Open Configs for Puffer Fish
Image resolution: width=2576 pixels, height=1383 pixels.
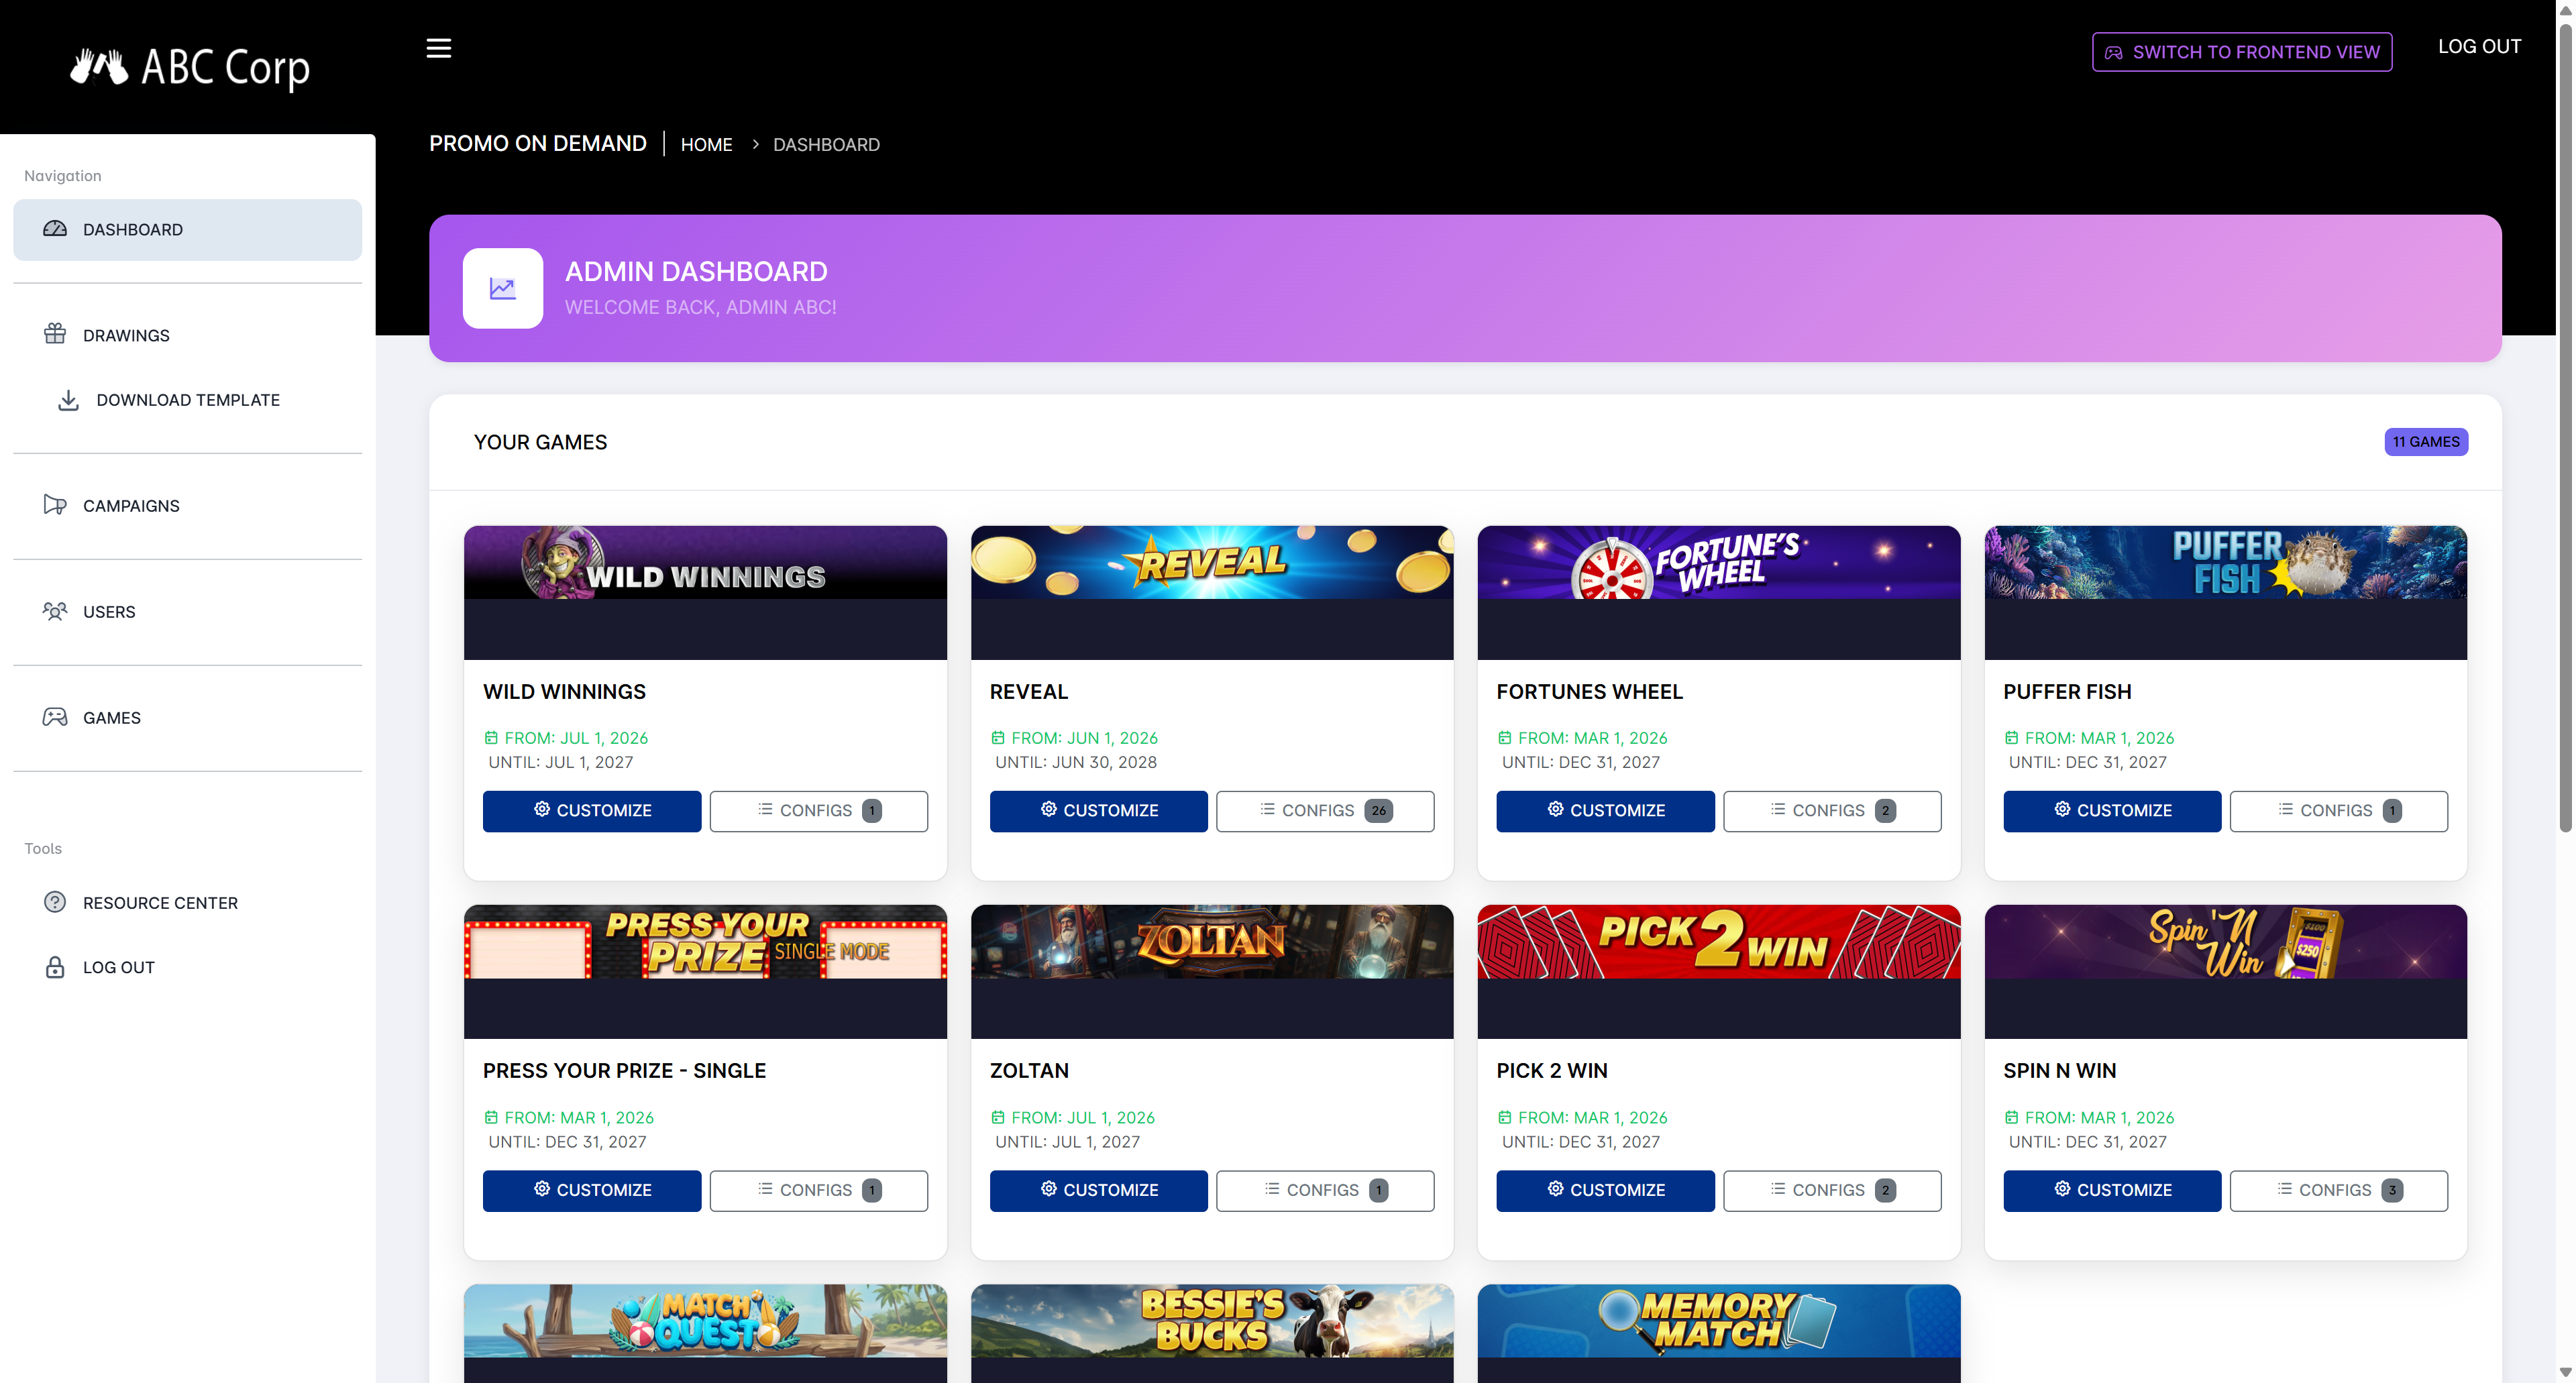(x=2339, y=810)
